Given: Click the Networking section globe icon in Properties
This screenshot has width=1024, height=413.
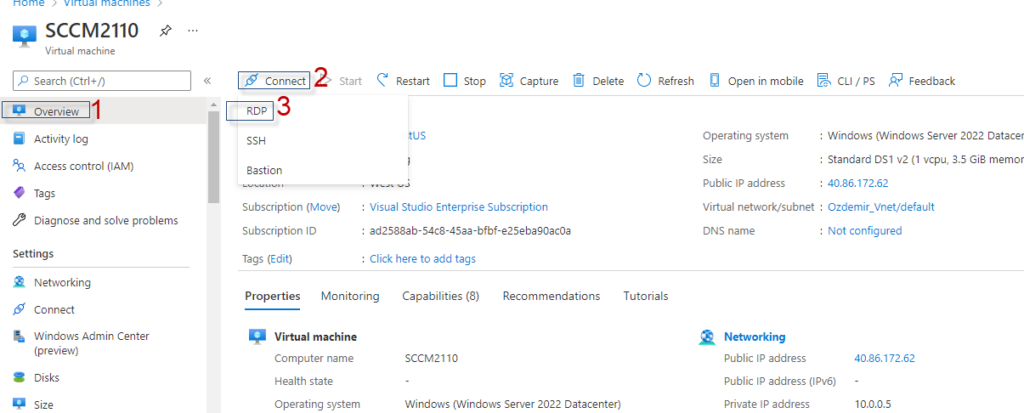Looking at the screenshot, I should point(707,337).
